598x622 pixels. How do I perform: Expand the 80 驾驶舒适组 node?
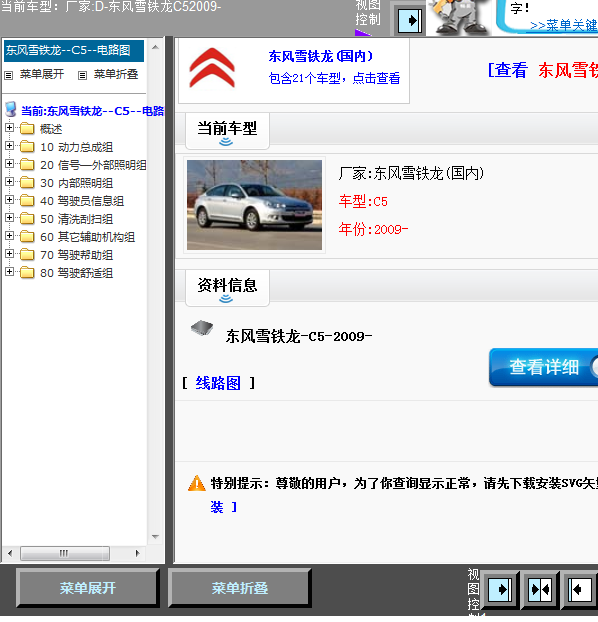pos(9,272)
